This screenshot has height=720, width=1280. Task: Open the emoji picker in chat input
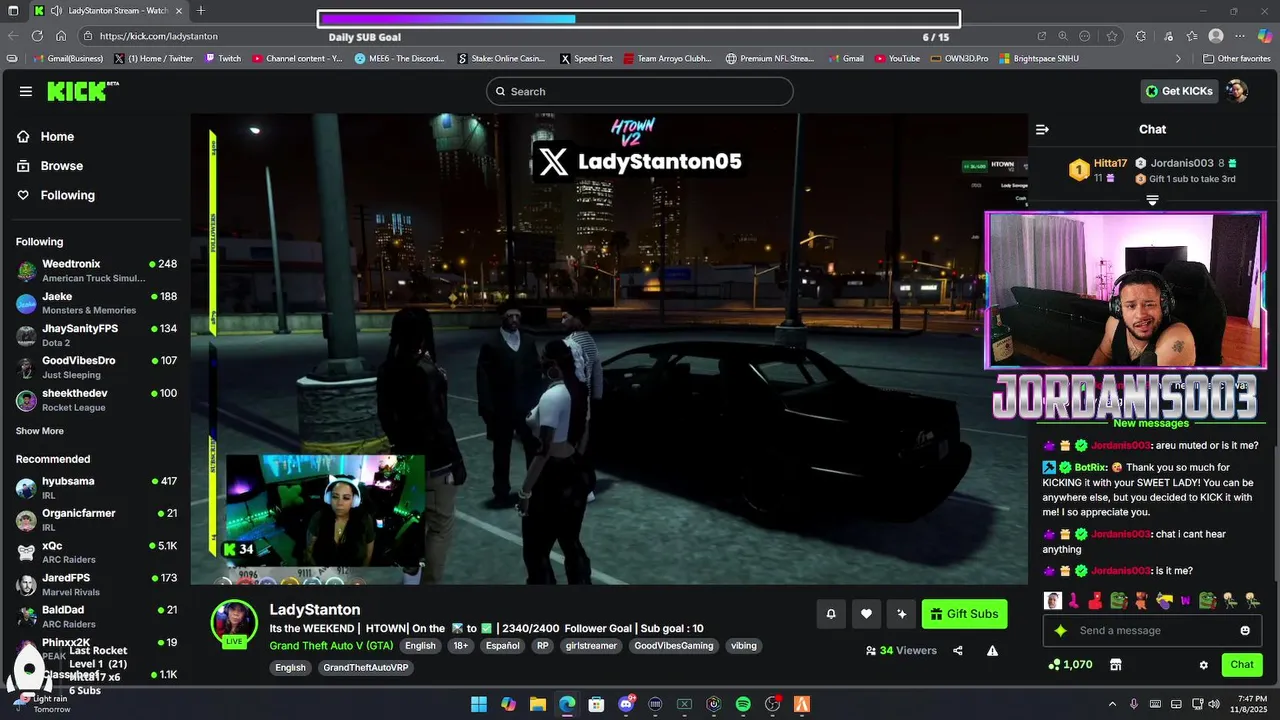1245,631
